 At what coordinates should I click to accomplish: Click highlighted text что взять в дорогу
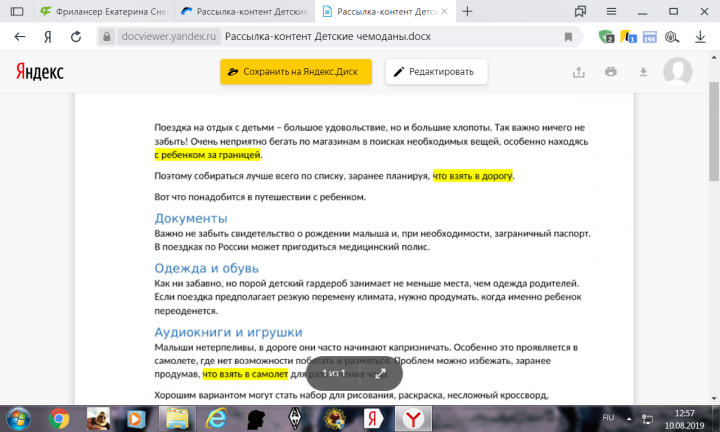472,176
